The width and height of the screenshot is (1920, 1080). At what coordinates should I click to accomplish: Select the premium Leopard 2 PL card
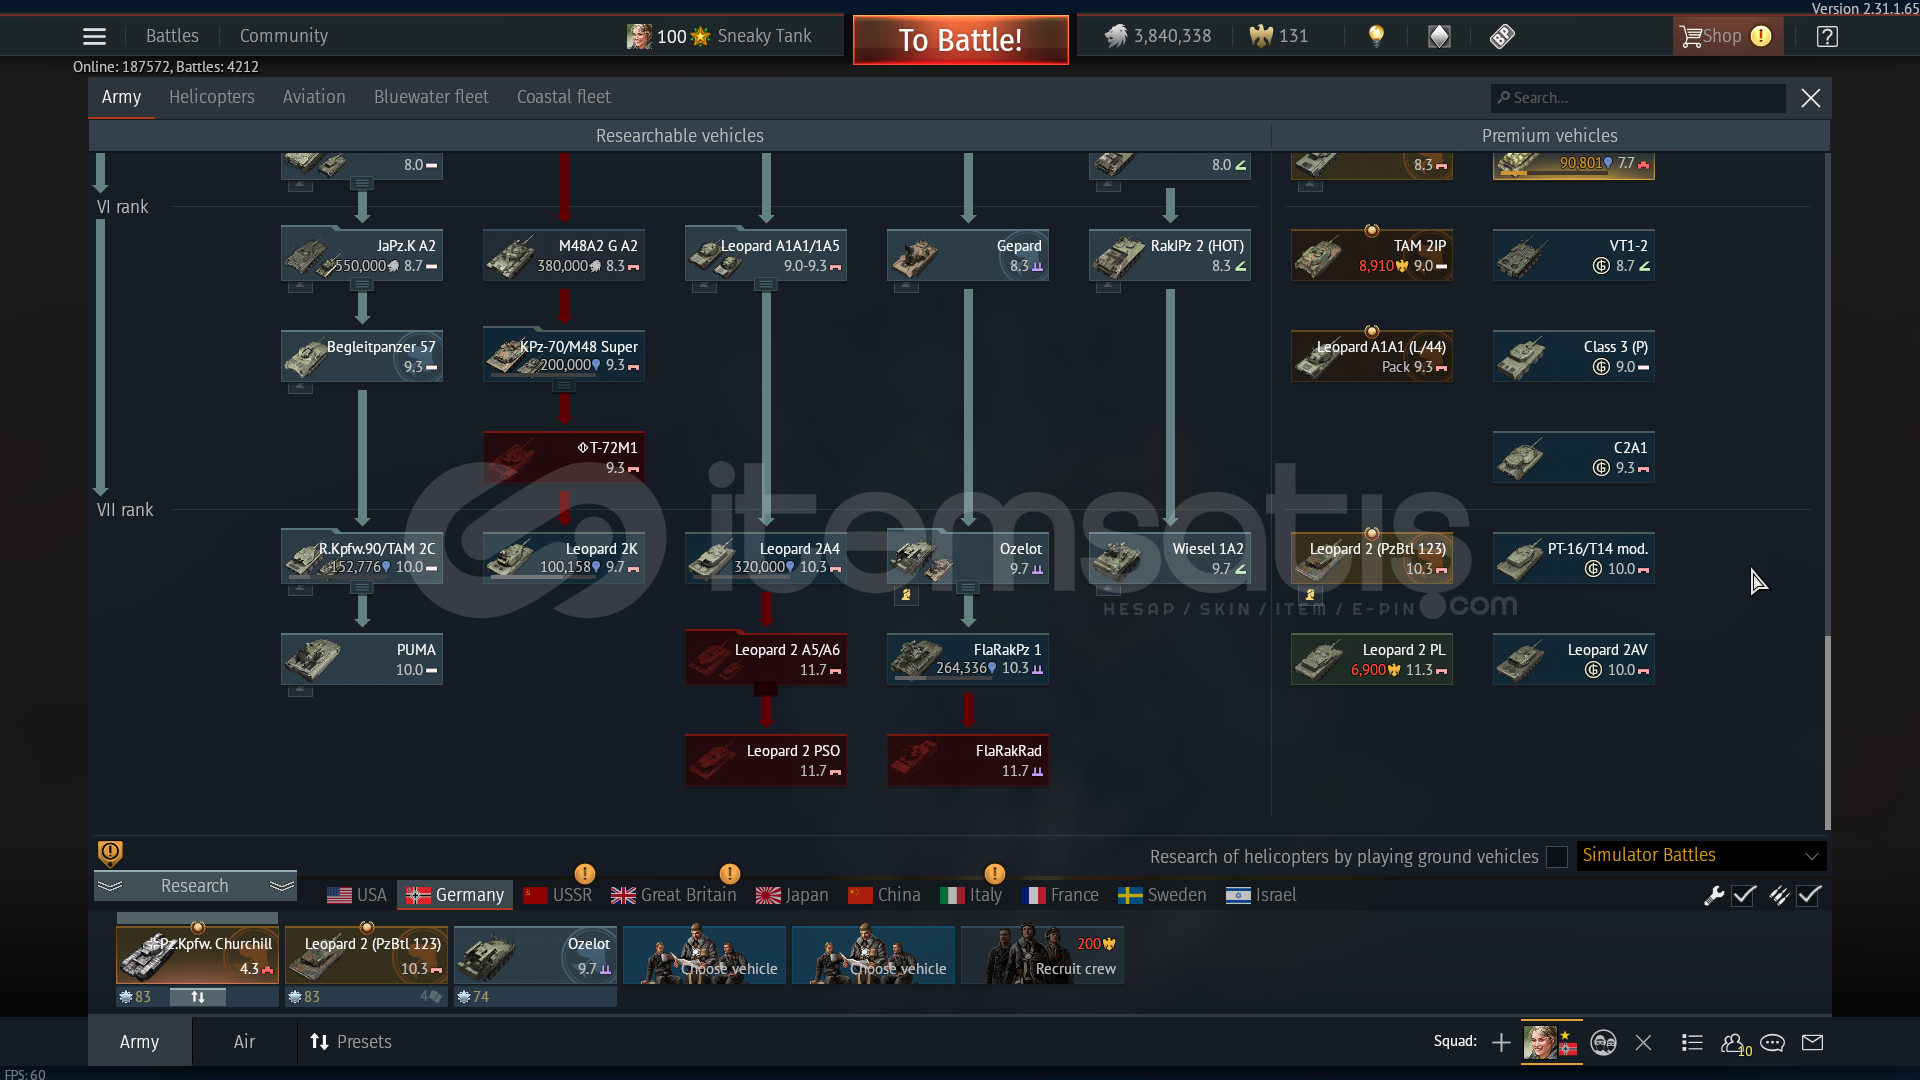pyautogui.click(x=1372, y=659)
